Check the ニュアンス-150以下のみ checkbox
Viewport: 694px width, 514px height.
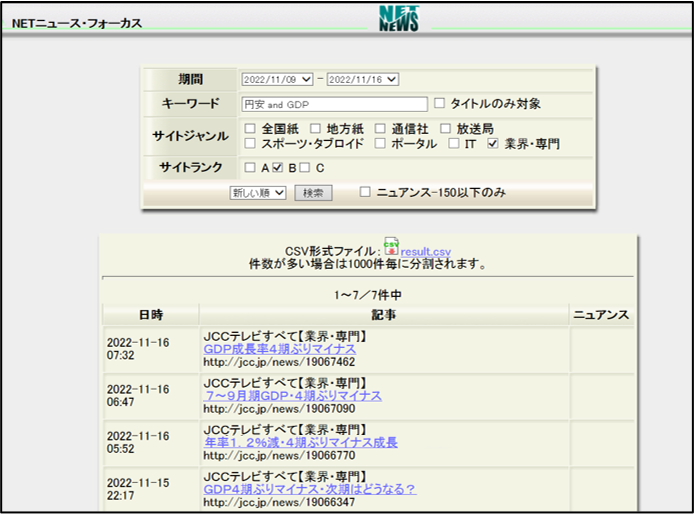click(365, 192)
